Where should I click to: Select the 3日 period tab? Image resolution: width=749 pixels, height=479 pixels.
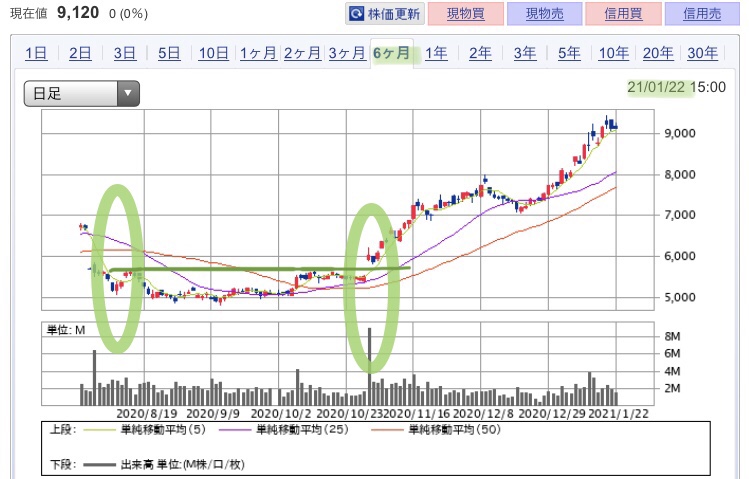point(125,53)
